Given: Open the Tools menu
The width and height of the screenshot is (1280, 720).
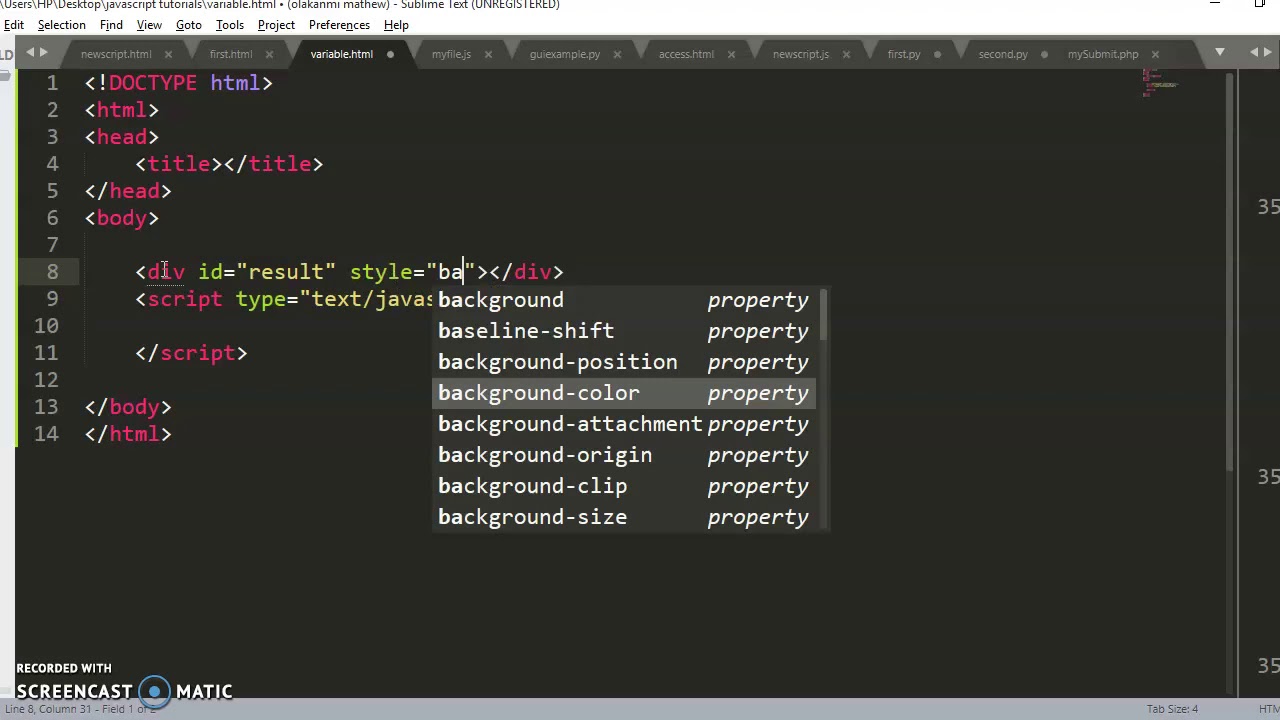Looking at the screenshot, I should (230, 25).
